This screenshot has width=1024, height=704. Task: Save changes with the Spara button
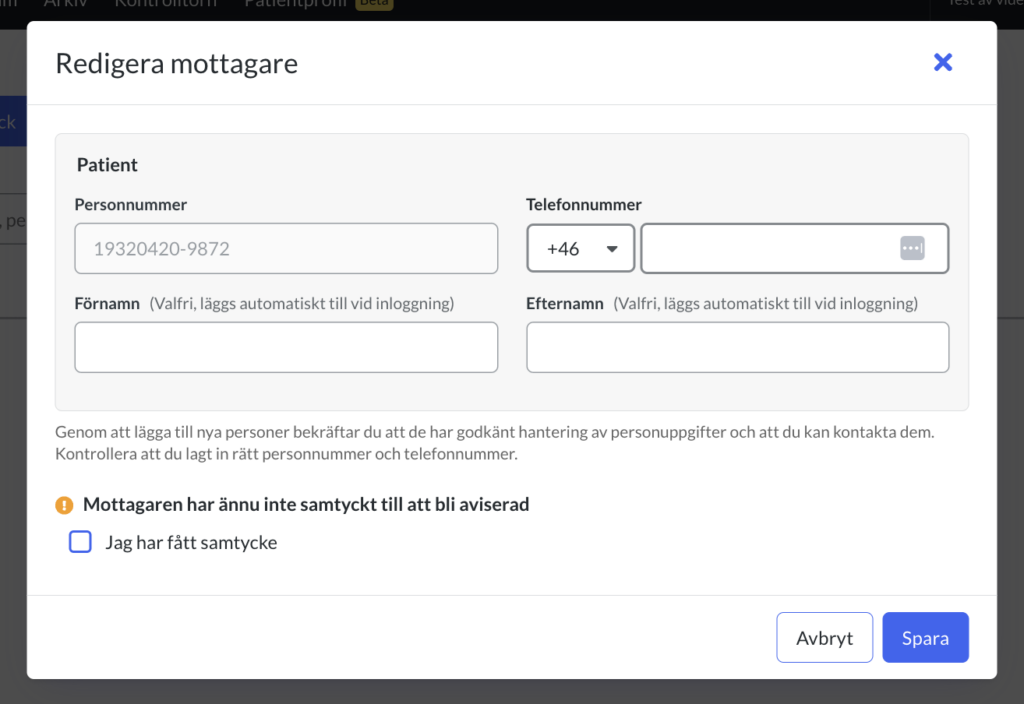[925, 637]
